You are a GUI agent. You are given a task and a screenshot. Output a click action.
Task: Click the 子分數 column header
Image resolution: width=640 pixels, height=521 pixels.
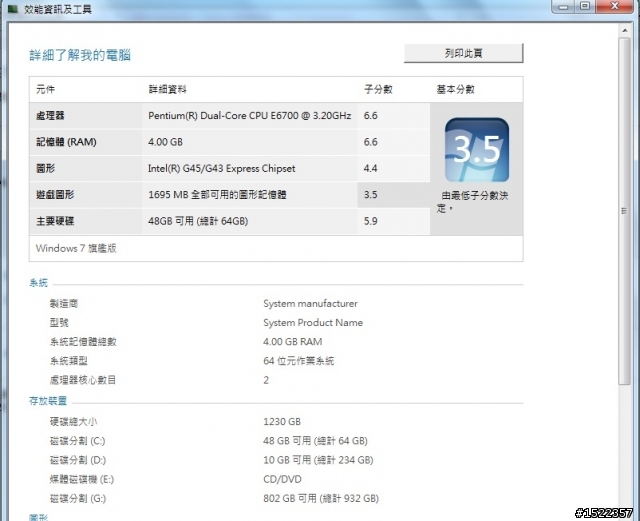pyautogui.click(x=378, y=89)
